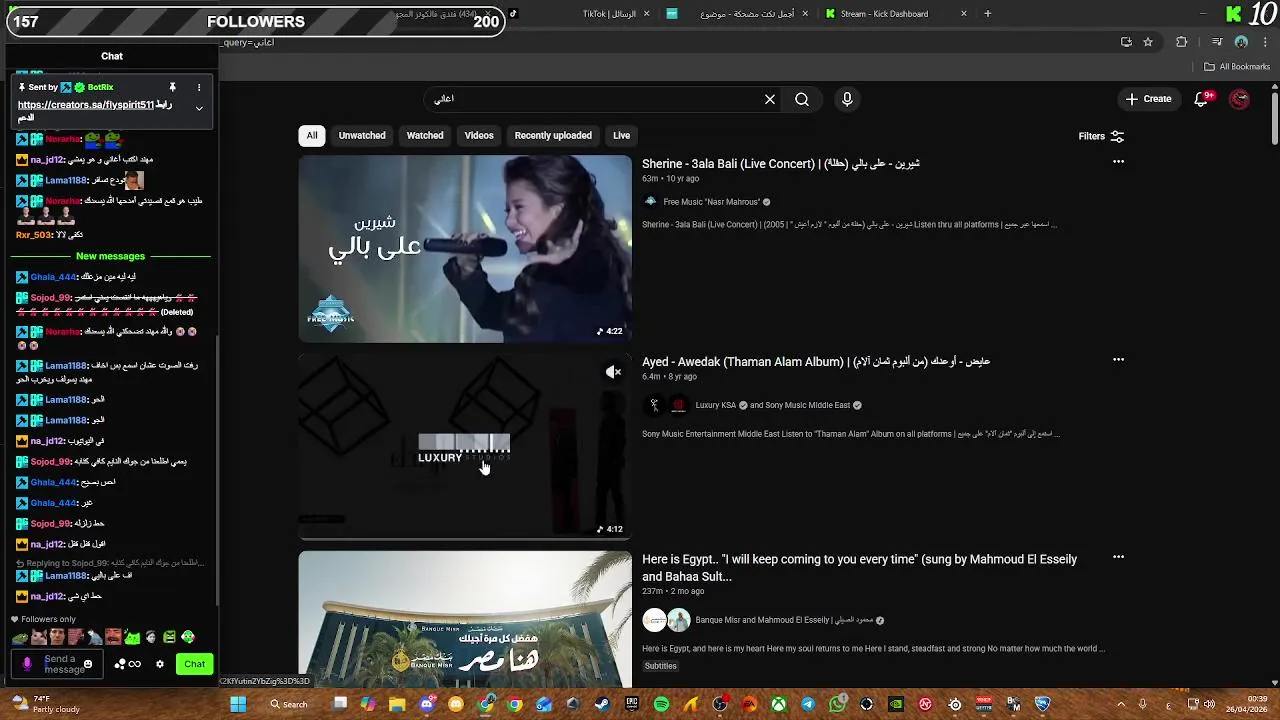Open Telegram from the taskbar
Viewport: 1280px width, 720px height.
[808, 704]
